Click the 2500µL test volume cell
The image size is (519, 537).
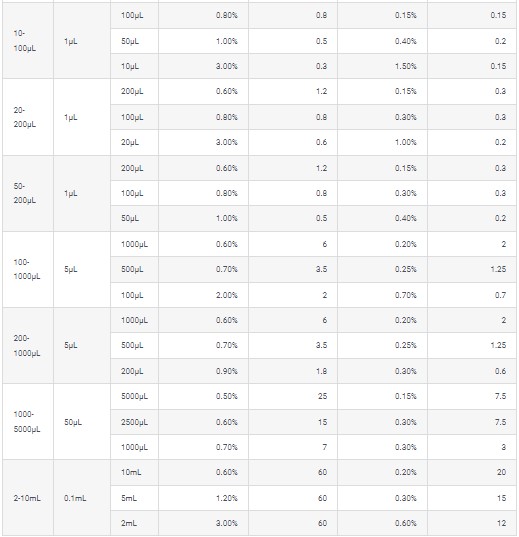[x=134, y=422]
